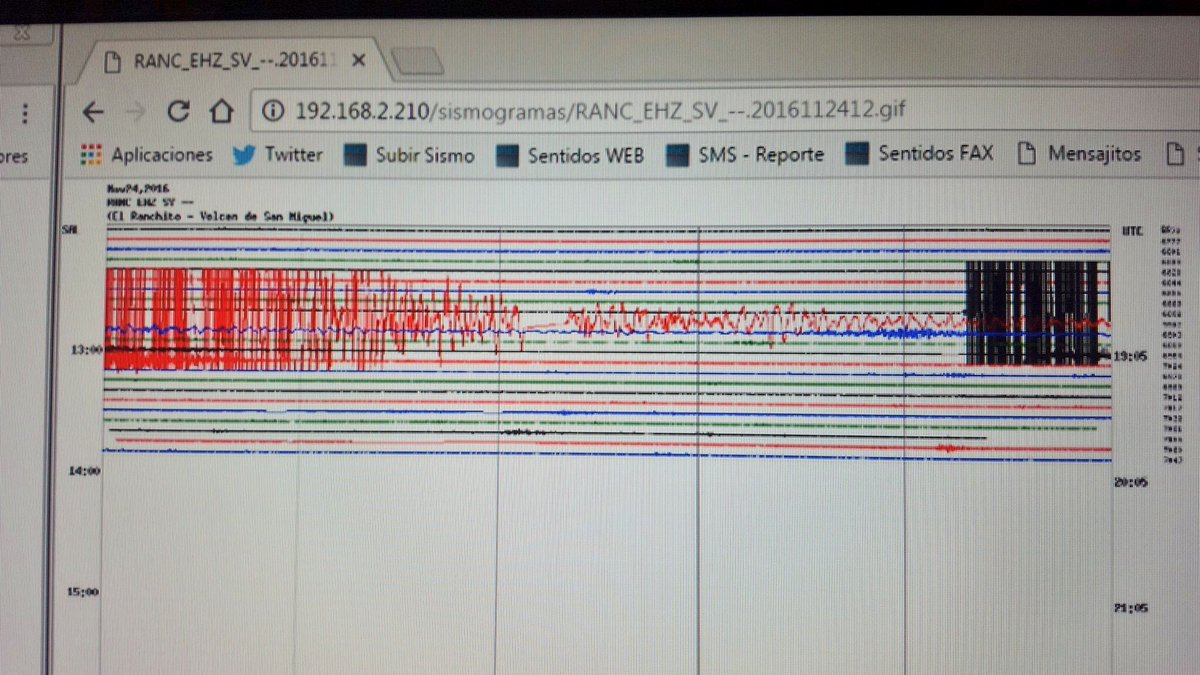Open the browser home page icon

coord(222,110)
